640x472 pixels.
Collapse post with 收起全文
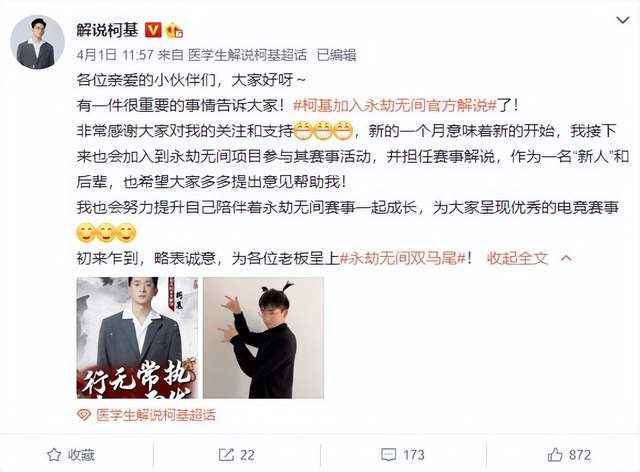(517, 258)
